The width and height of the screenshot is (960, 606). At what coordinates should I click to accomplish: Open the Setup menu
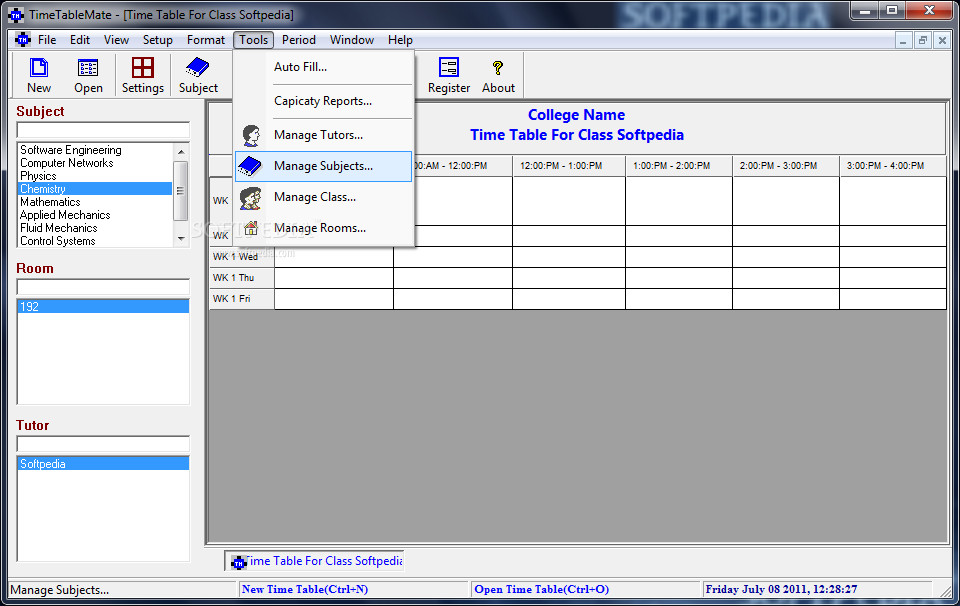click(x=157, y=40)
